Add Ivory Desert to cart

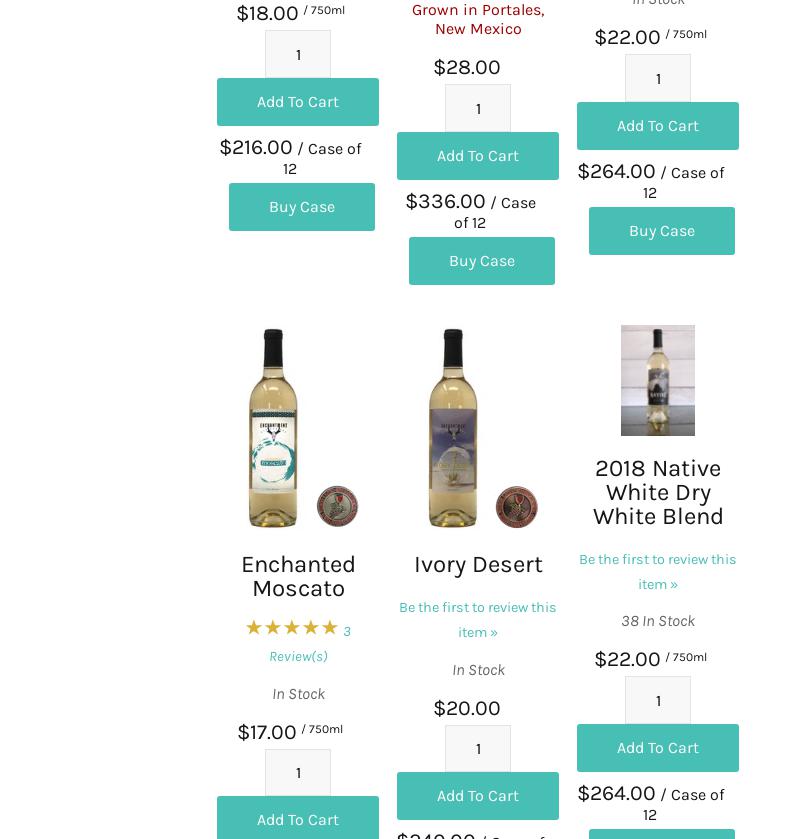478,796
